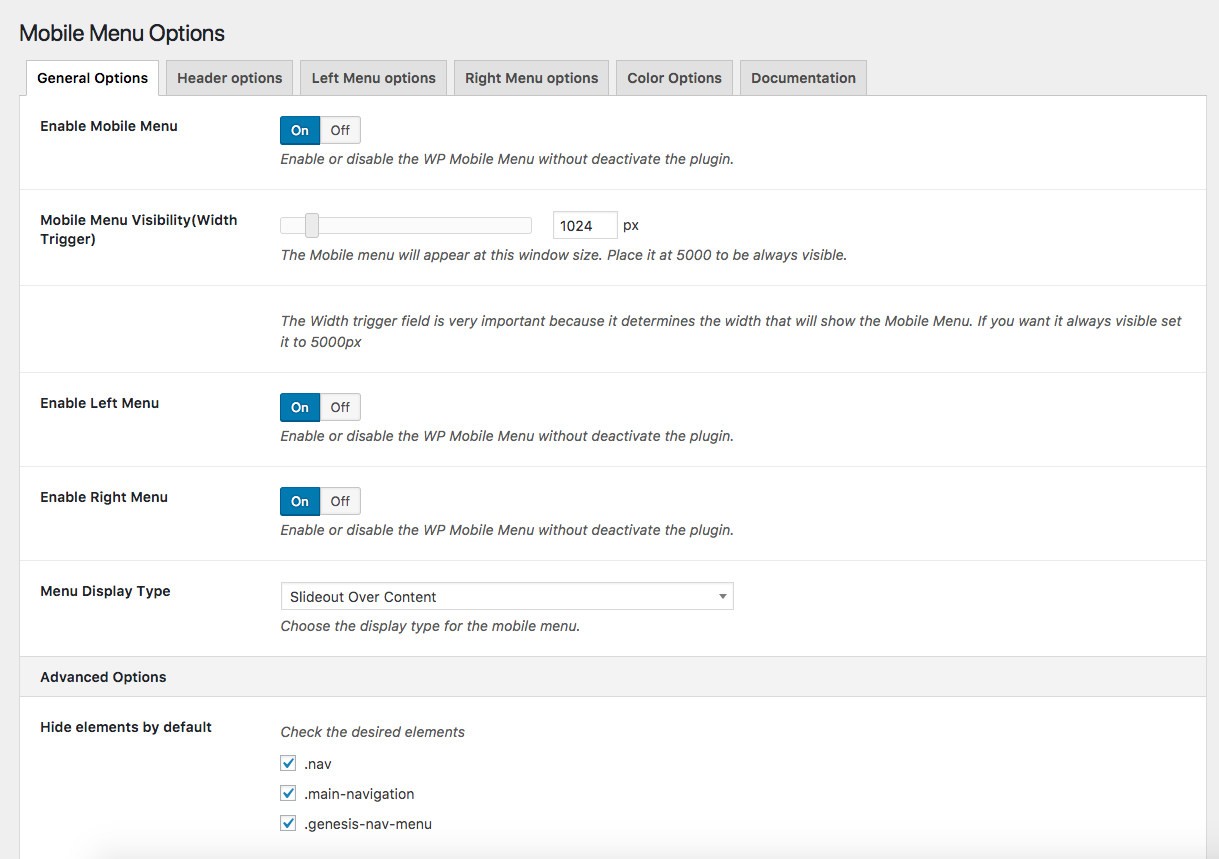Uncheck the .main-navigation checkbox
Image resolution: width=1219 pixels, height=859 pixels.
289,794
